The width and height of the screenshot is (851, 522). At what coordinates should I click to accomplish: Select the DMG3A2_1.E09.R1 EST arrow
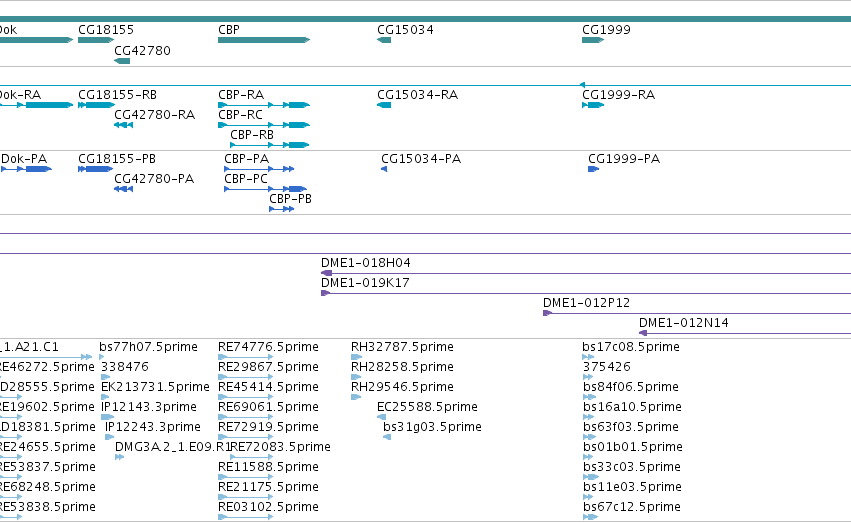[x=119, y=457]
